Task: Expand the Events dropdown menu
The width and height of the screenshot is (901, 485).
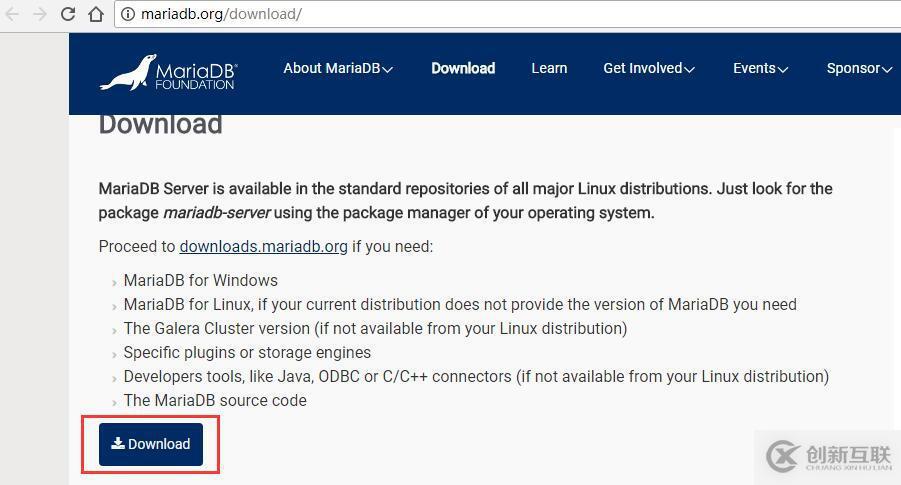Action: tap(760, 68)
